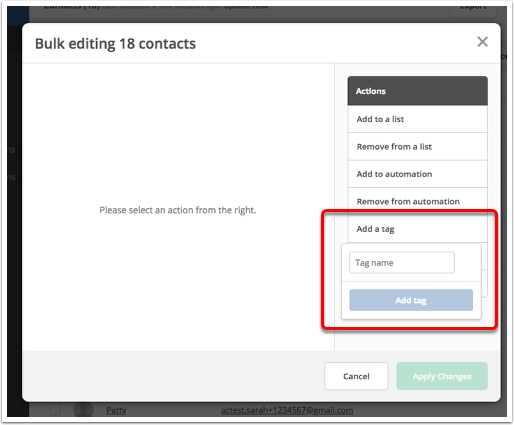The width and height of the screenshot is (514, 425).
Task: Focus the Tag name input field
Action: click(x=402, y=263)
